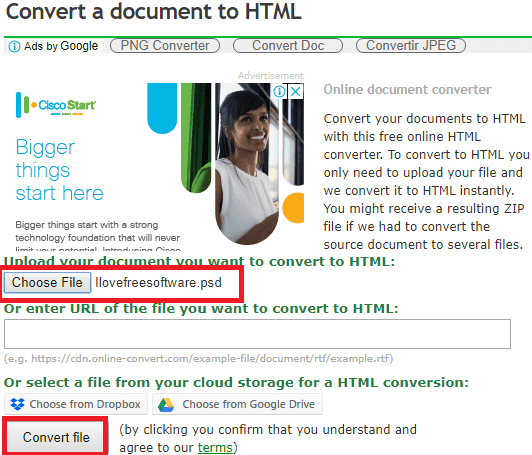
Task: Close the Cisco advertisement with X icon
Action: (296, 91)
